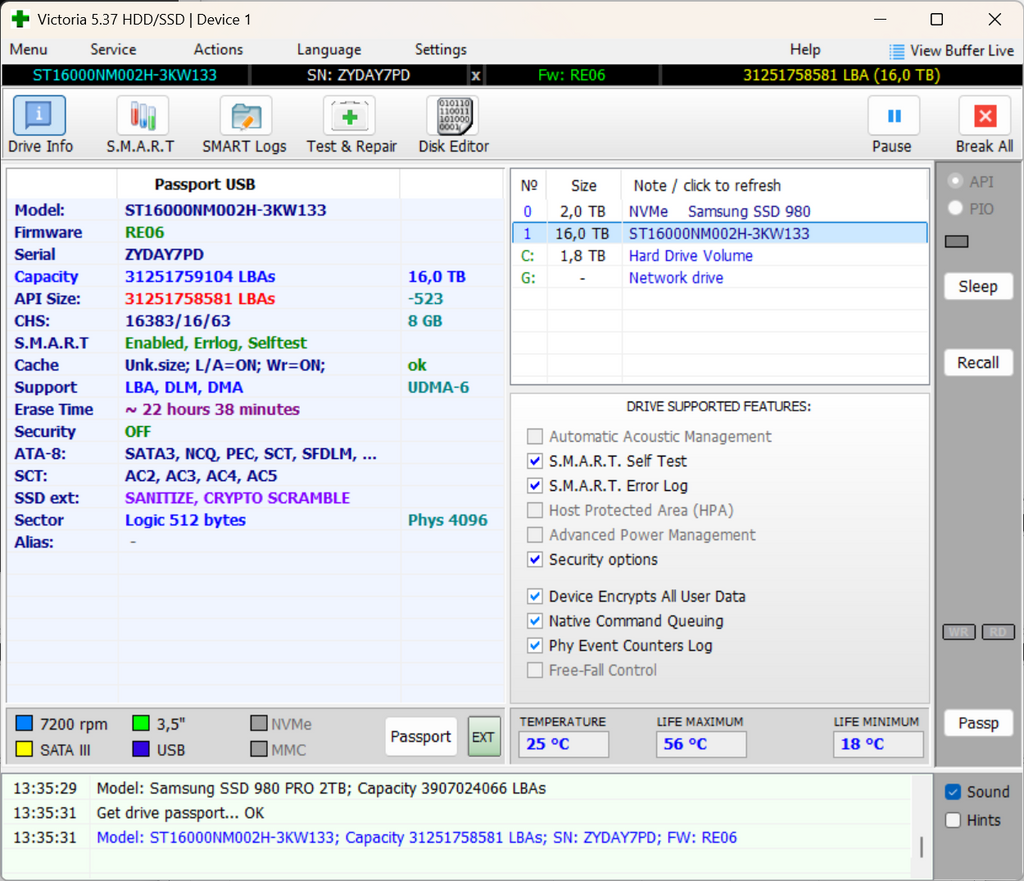
Task: Click the blue 7200 rpm color indicator
Action: 25,724
